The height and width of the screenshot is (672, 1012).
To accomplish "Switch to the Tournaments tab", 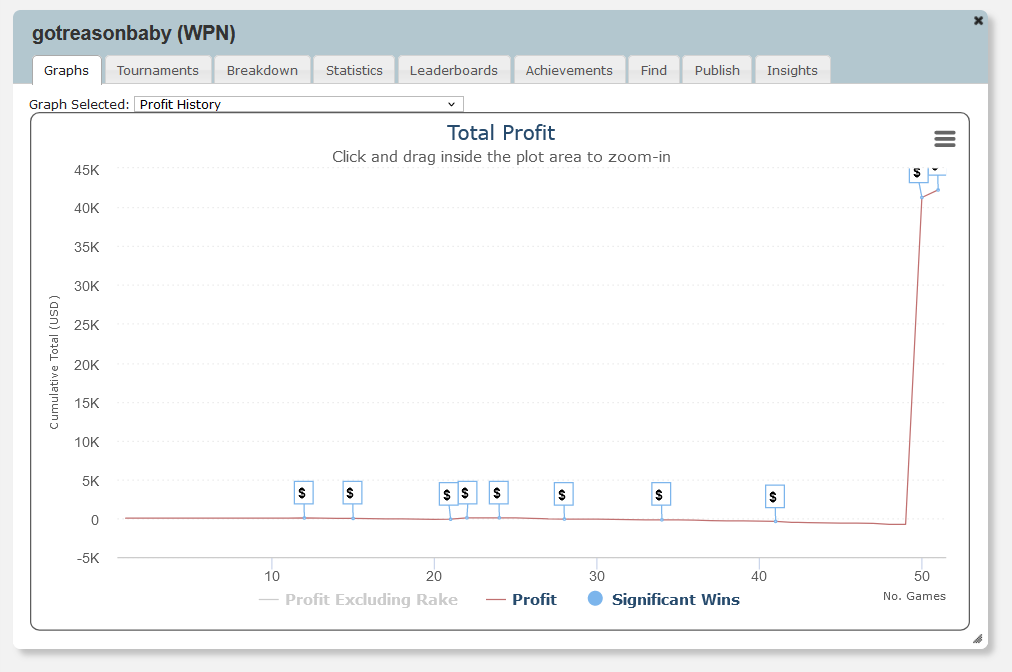I will (x=158, y=70).
